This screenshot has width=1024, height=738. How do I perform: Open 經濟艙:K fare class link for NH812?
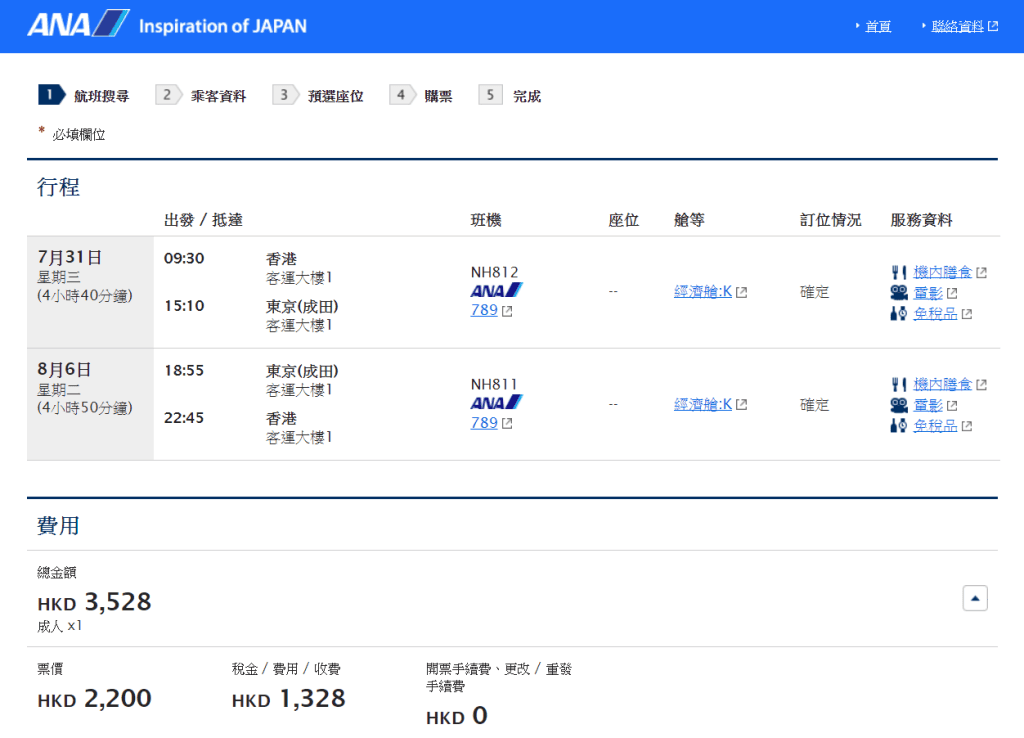pyautogui.click(x=703, y=292)
